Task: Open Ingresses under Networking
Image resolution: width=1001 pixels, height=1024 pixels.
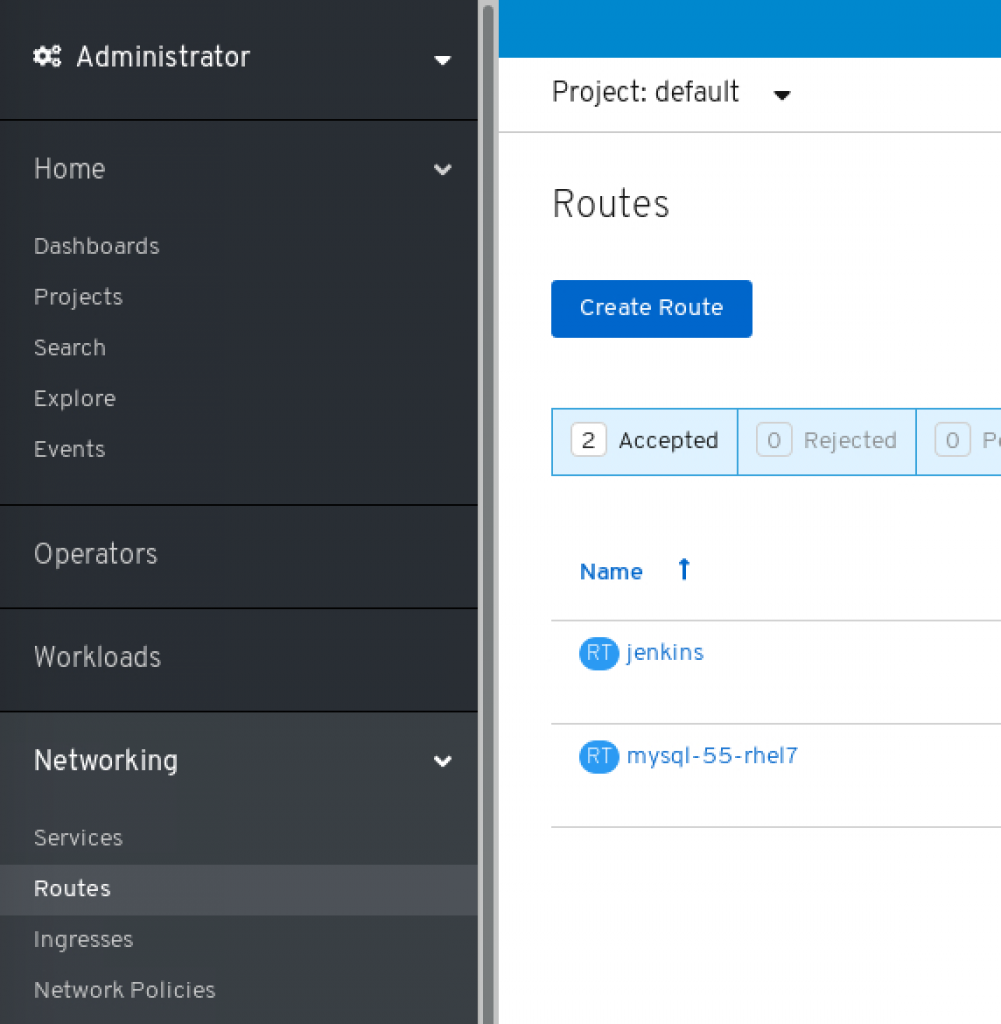Action: pyautogui.click(x=84, y=940)
